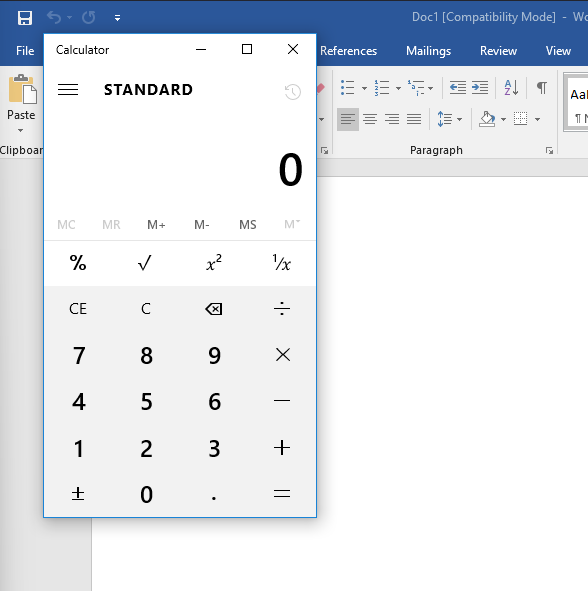Click the percent key in Calculator
The width and height of the screenshot is (588, 591).
tap(78, 263)
